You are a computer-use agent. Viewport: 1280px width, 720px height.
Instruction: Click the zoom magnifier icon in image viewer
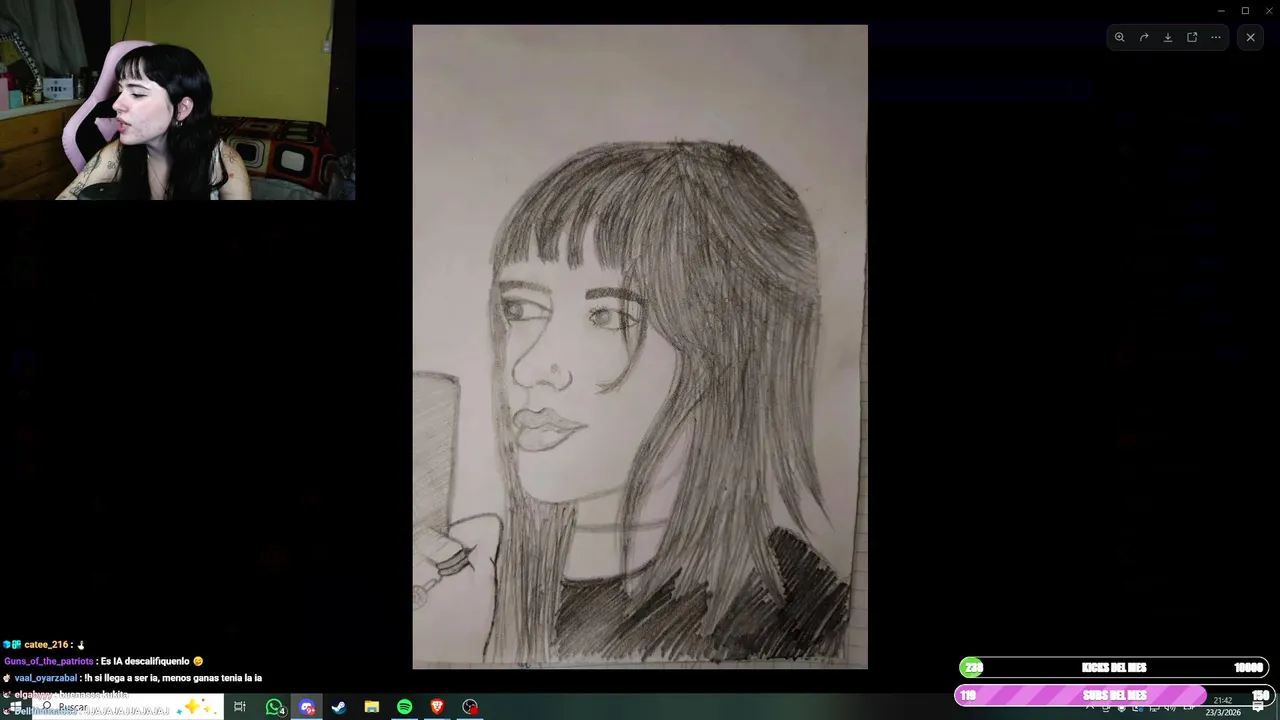[1119, 37]
